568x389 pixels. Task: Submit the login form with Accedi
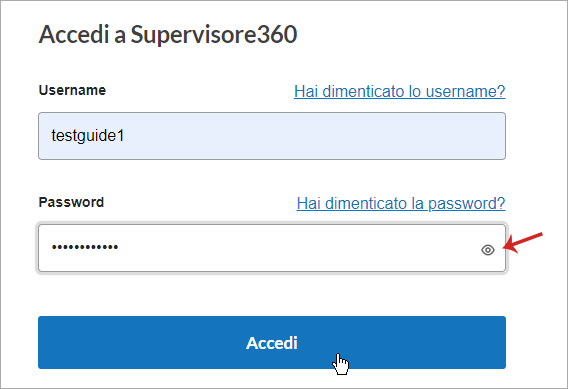tap(272, 342)
